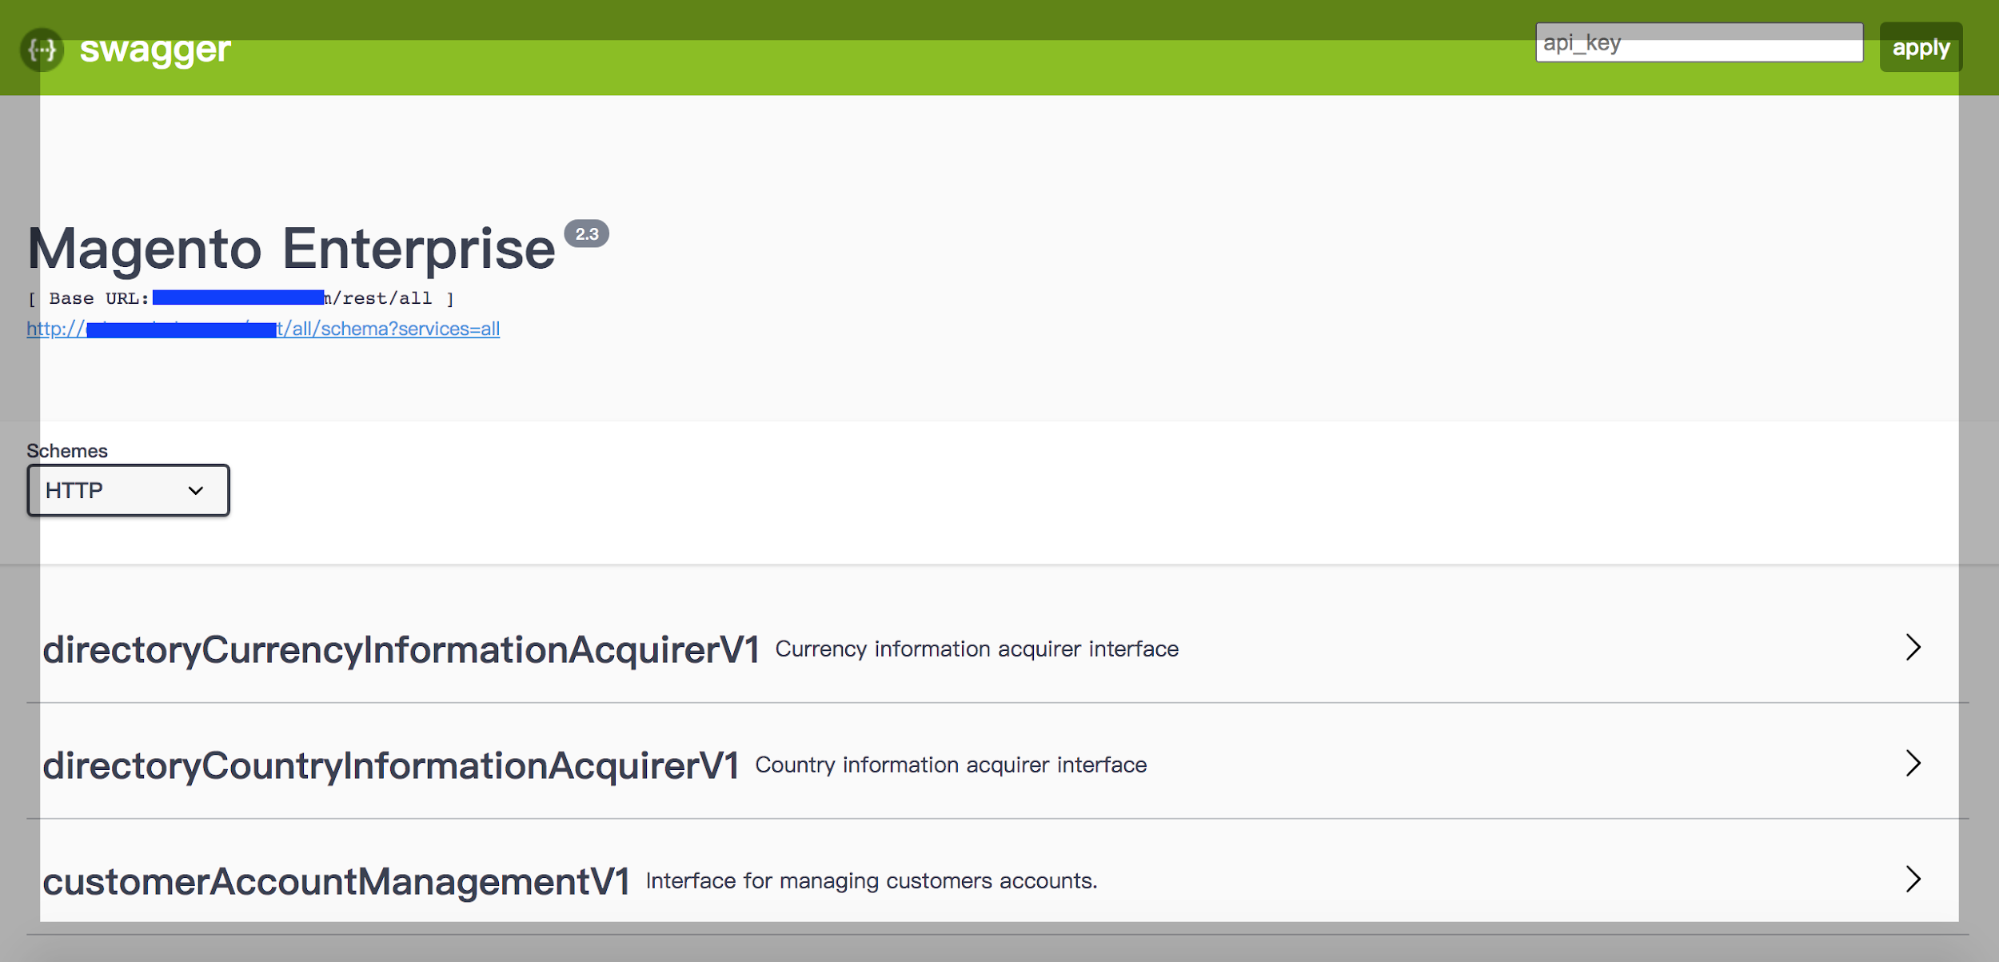Click 'Interface for managing customers accounts.' description
1999x962 pixels.
(871, 881)
